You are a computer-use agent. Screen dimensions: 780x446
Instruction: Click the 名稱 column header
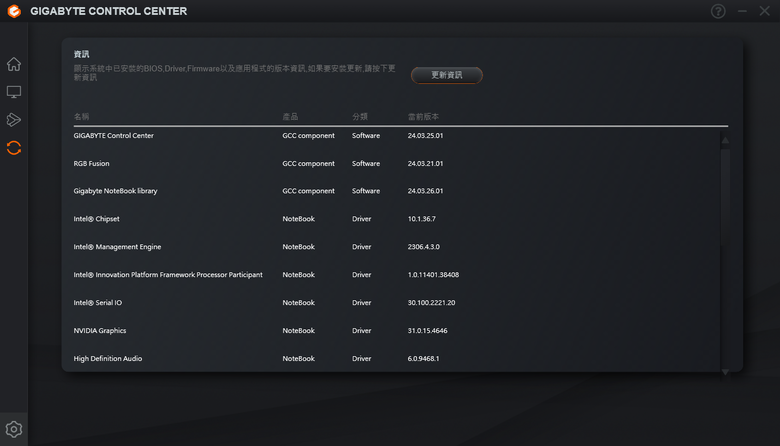(x=82, y=117)
